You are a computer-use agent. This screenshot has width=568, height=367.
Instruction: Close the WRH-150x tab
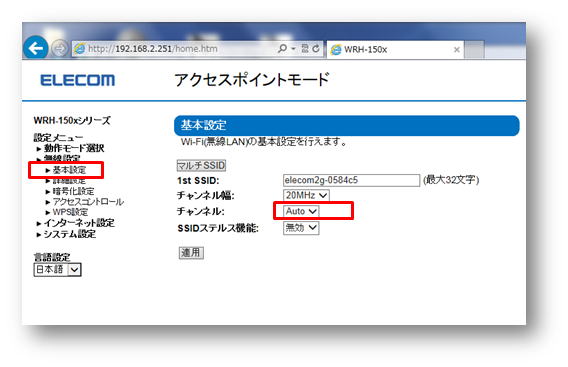pyautogui.click(x=457, y=50)
